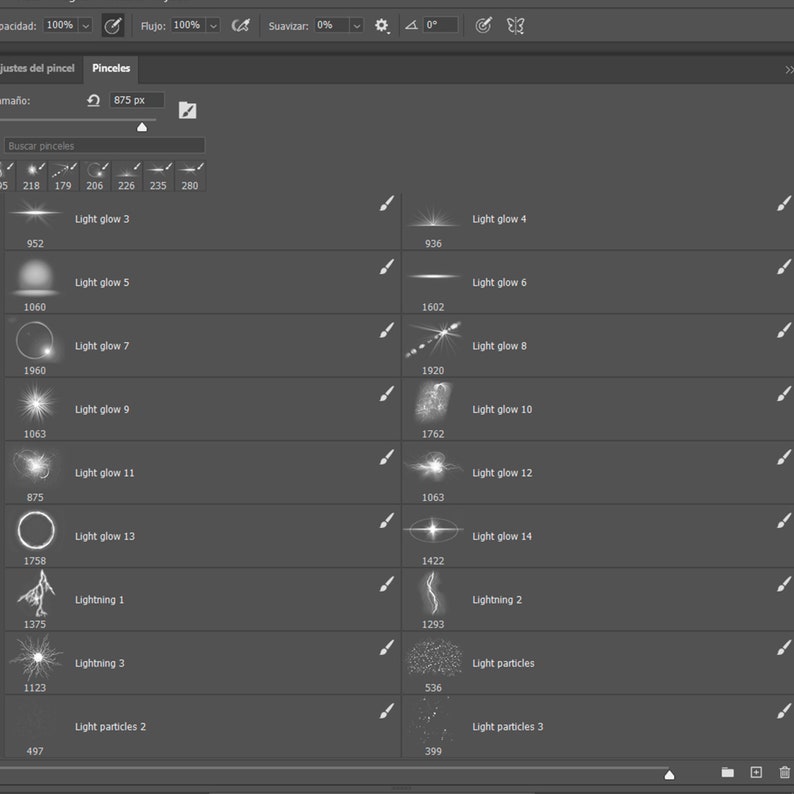Image resolution: width=794 pixels, height=794 pixels.
Task: Toggle pressure for size icon
Action: (484, 25)
